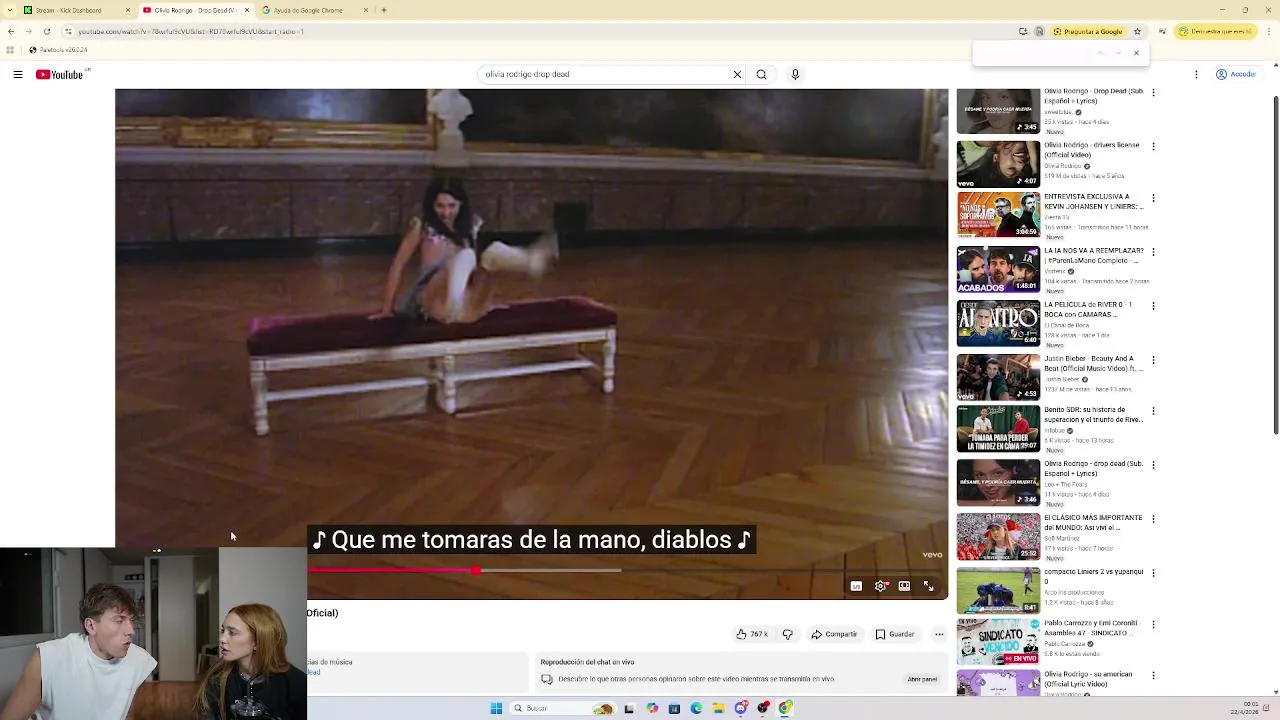Viewport: 1280px width, 720px height.
Task: Open the video player settings gear
Action: click(x=880, y=586)
